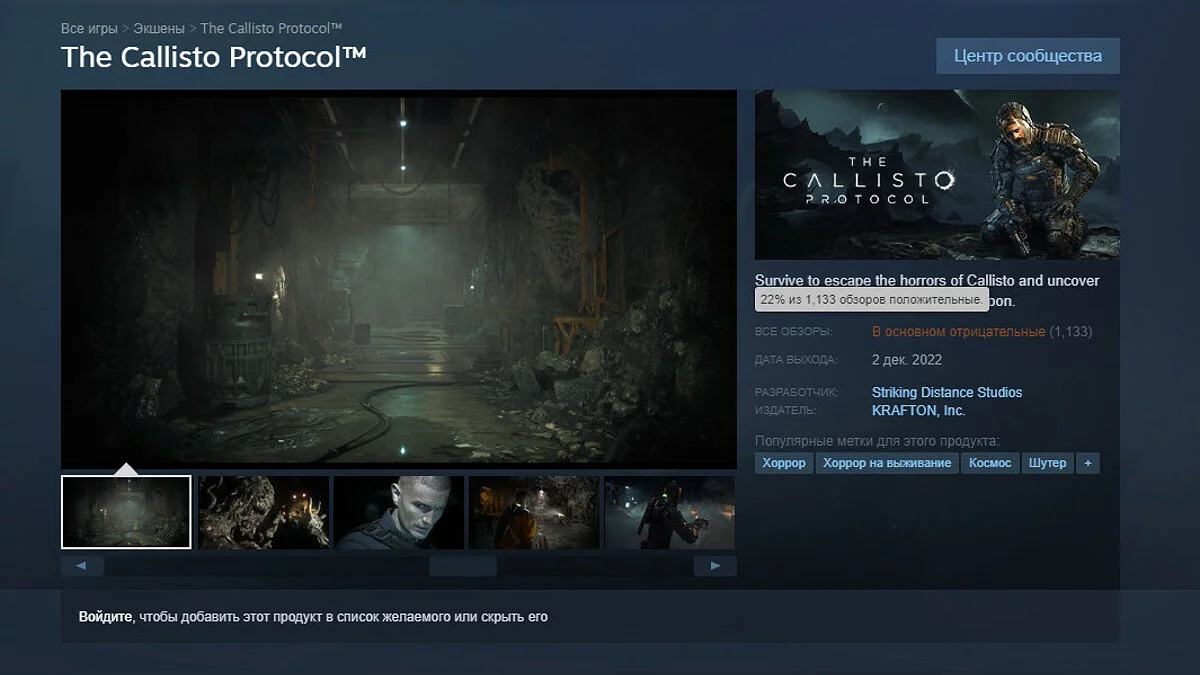1200x675 pixels.
Task: Select the fifth dark suit thumbnail
Action: (670, 512)
